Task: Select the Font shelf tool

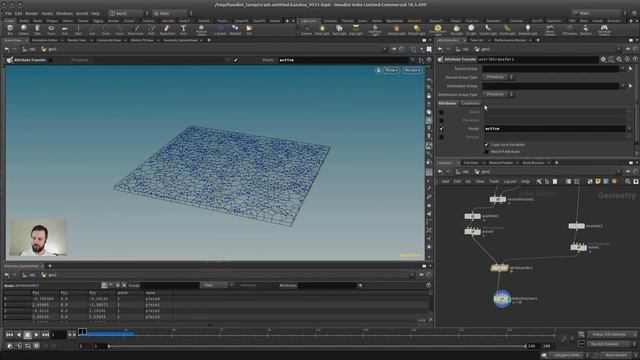Action: (x=183, y=29)
